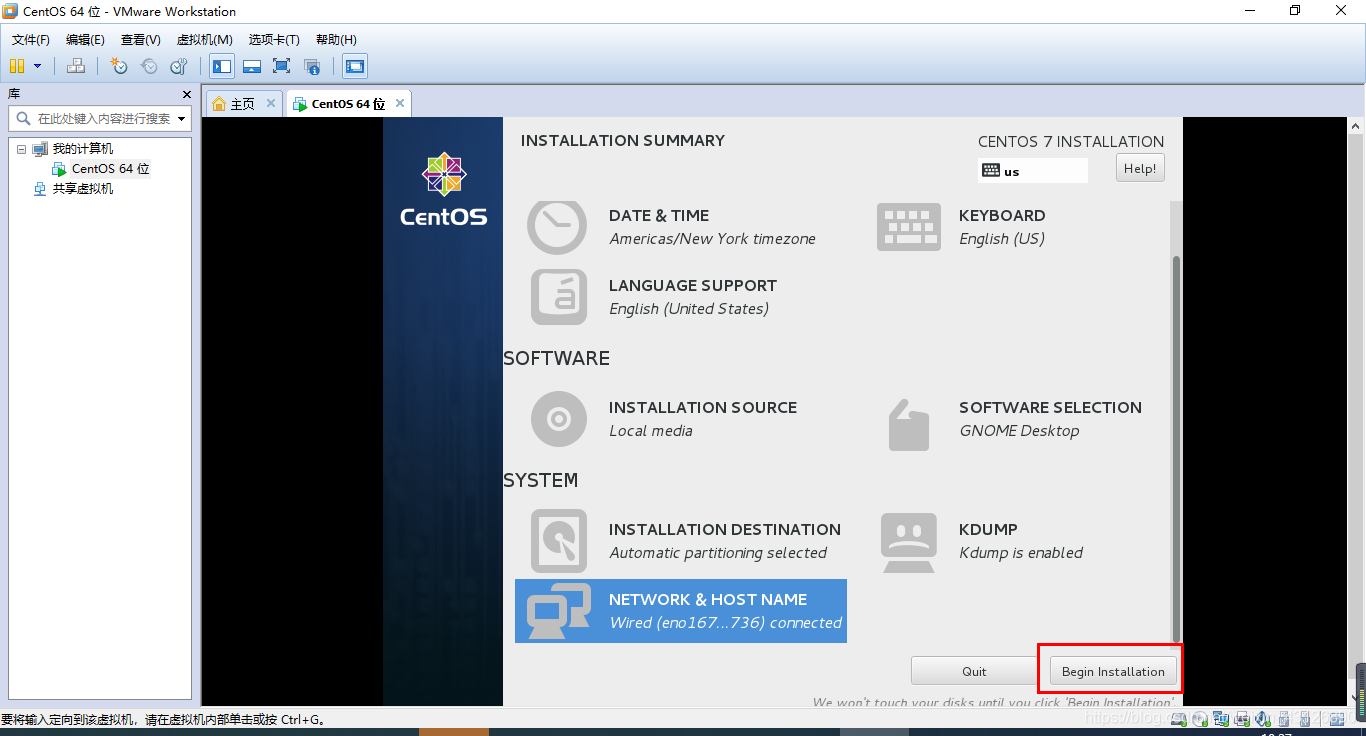Viewport: 1366px width, 736px height.
Task: Click the printer status bar icon
Action: coord(1242,718)
